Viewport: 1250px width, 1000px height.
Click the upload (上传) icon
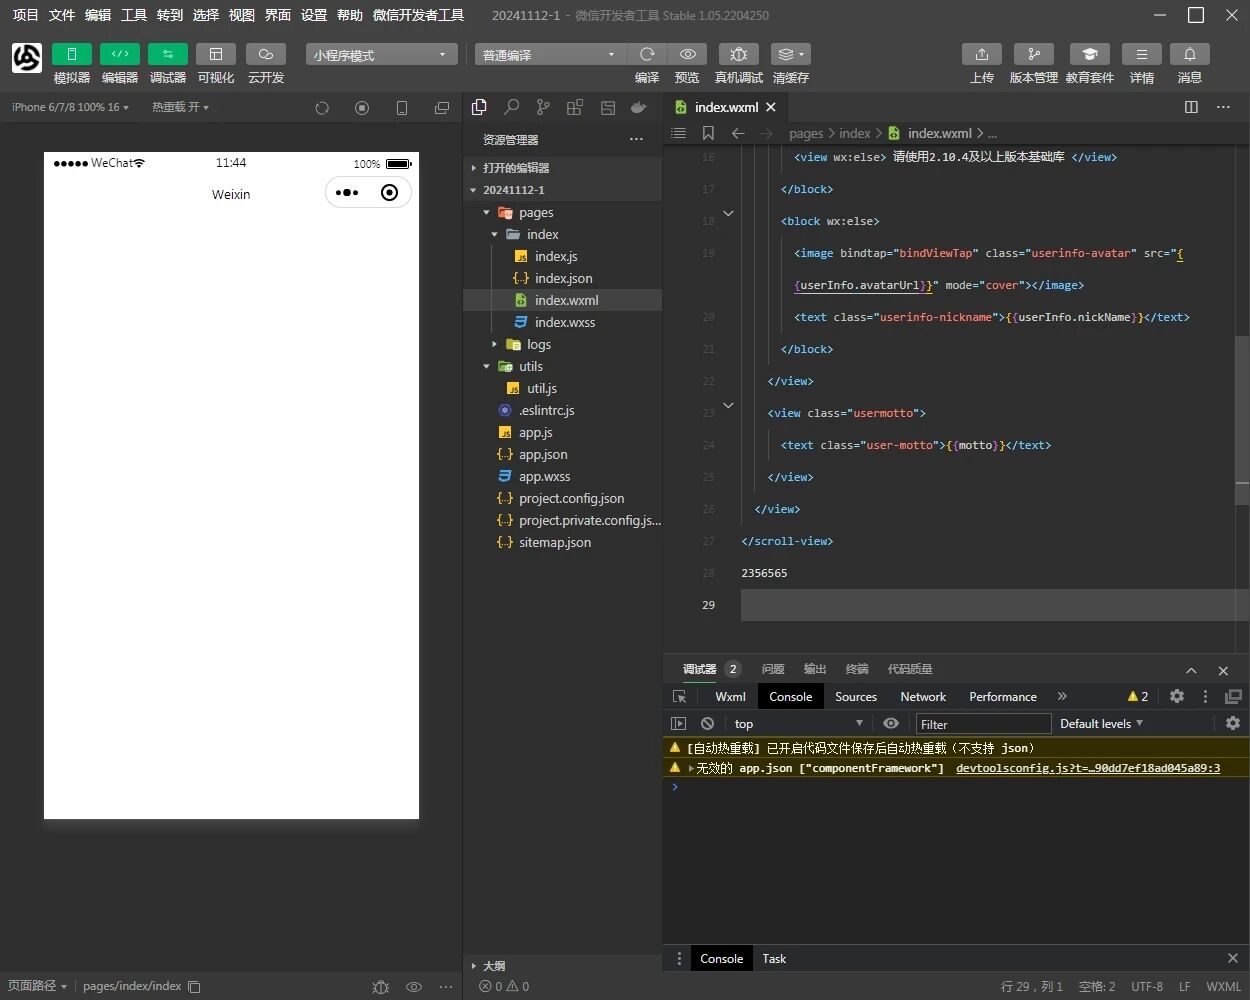(x=981, y=54)
